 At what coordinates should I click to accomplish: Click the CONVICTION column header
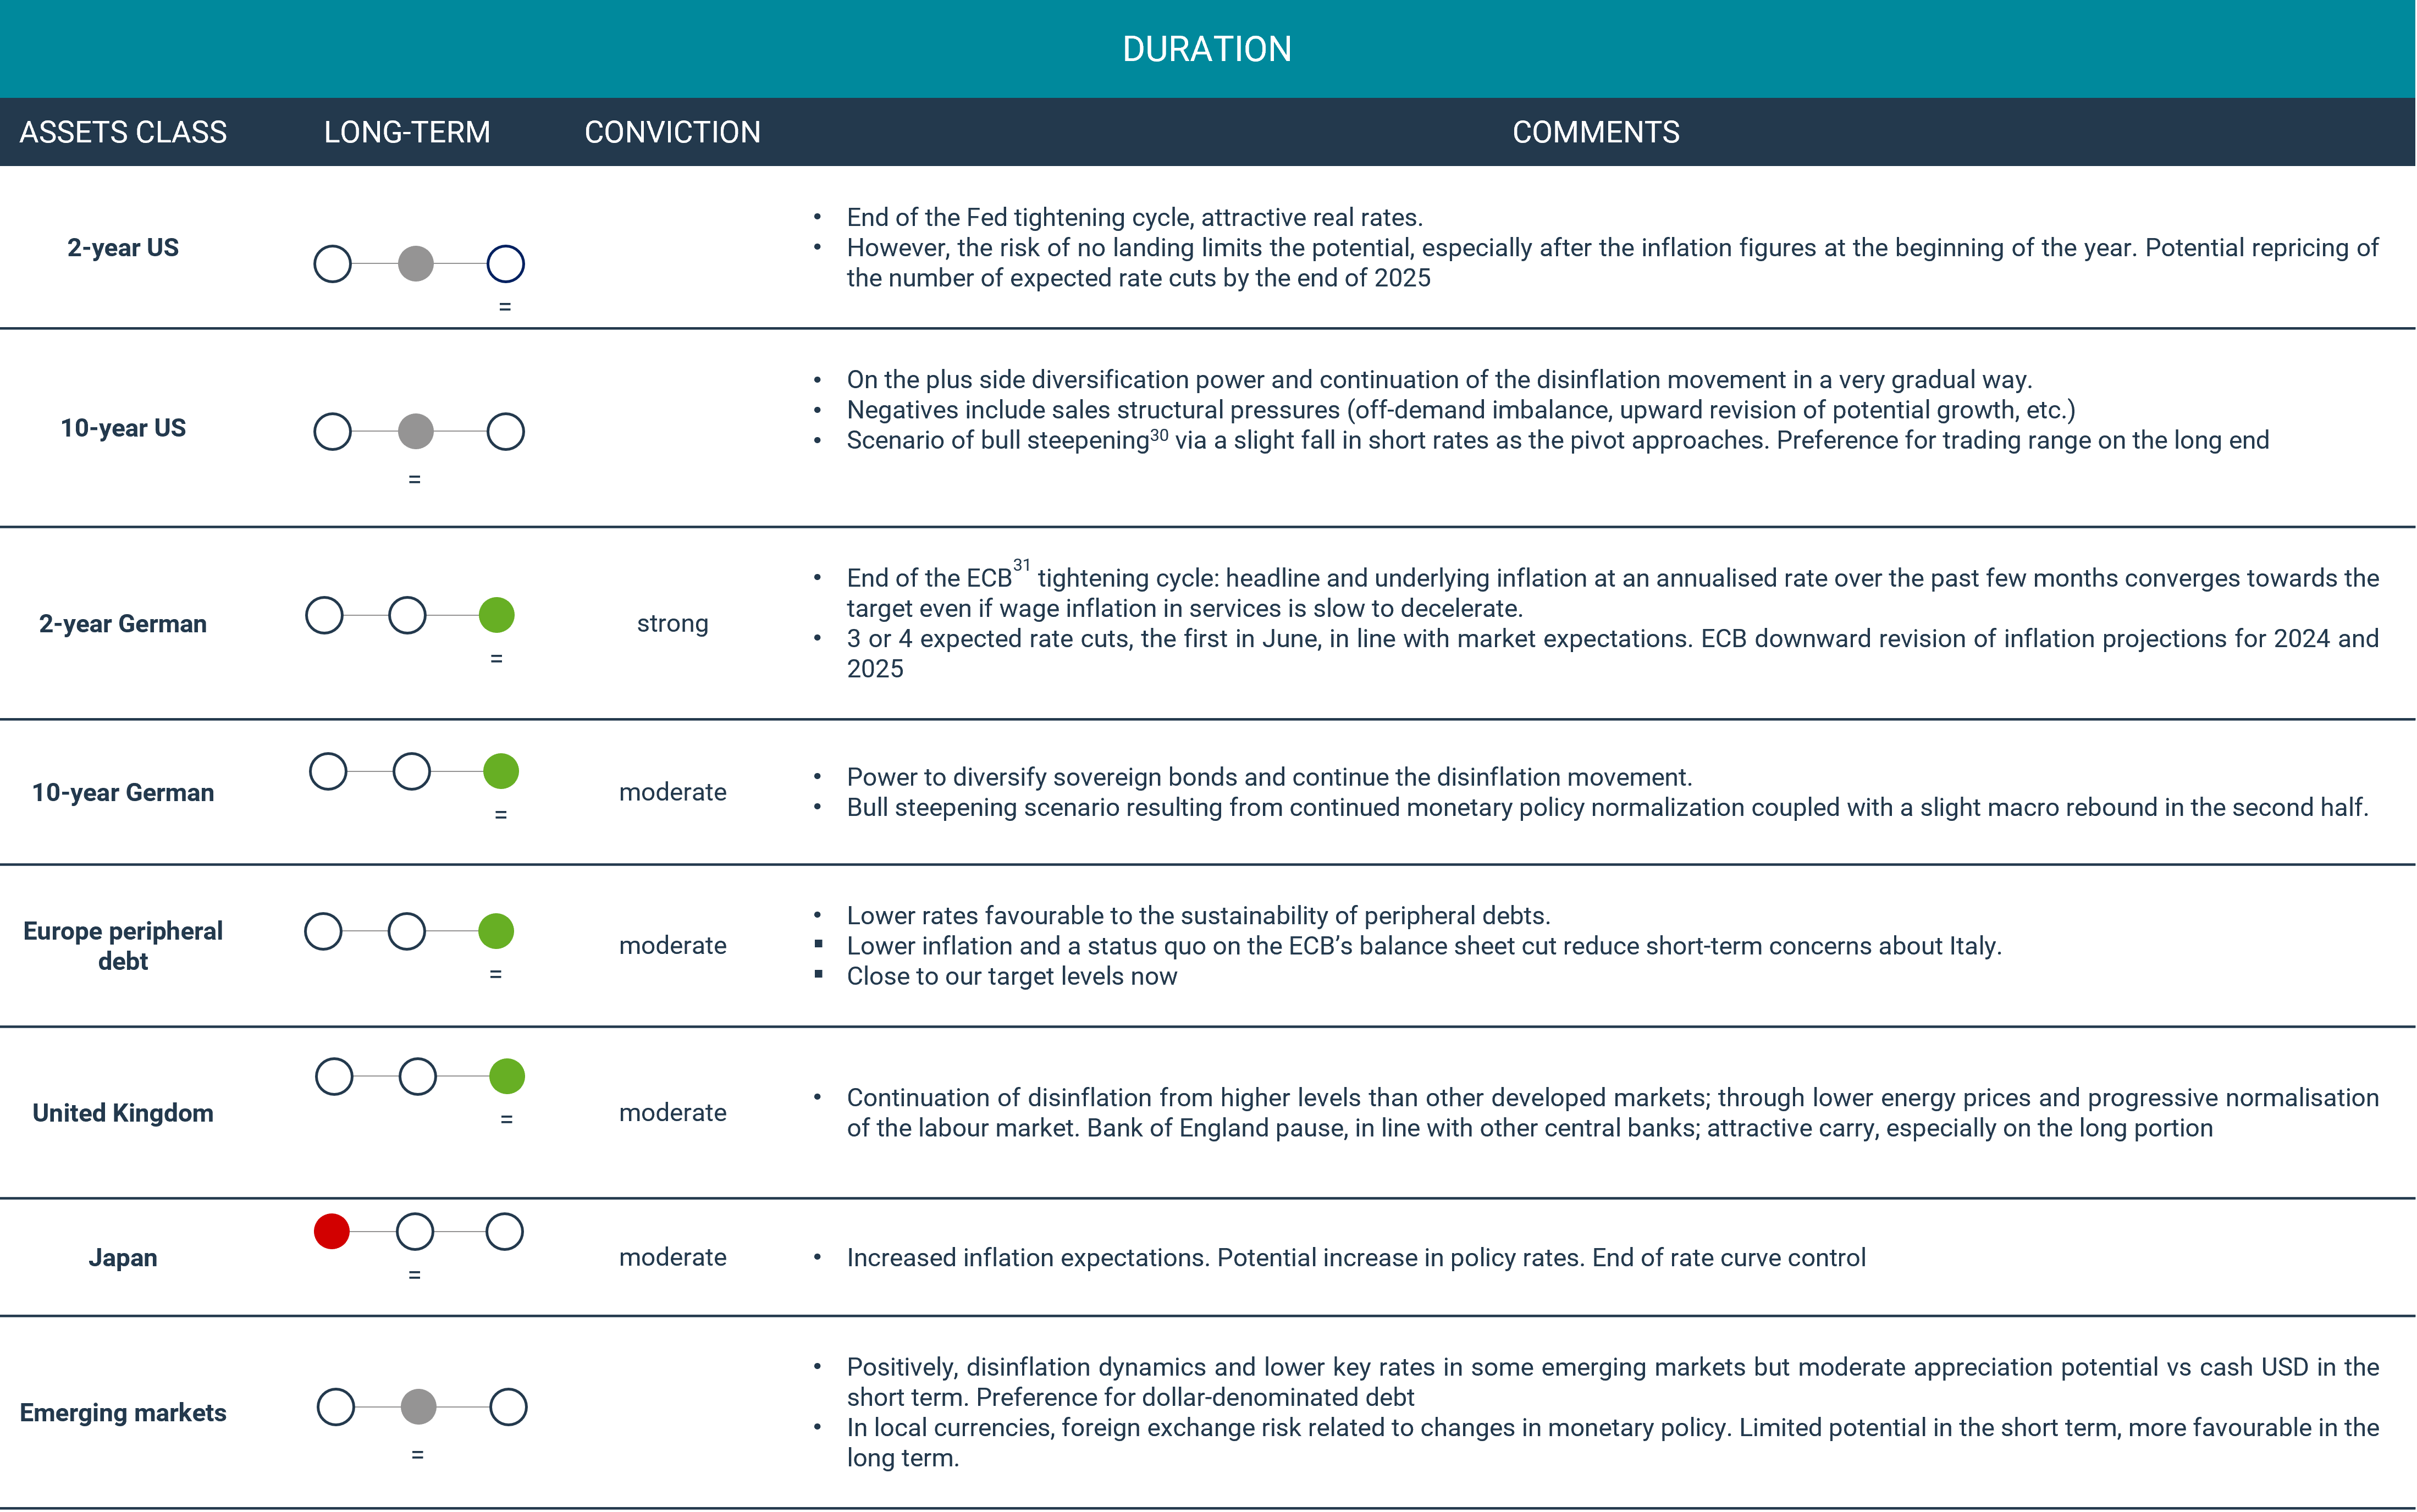tap(672, 132)
